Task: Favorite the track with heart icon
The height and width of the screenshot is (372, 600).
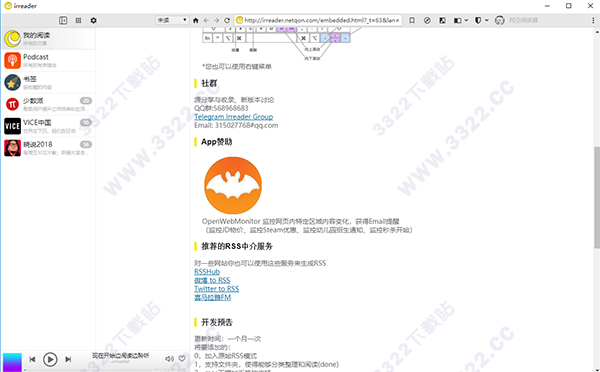Action: (x=182, y=359)
